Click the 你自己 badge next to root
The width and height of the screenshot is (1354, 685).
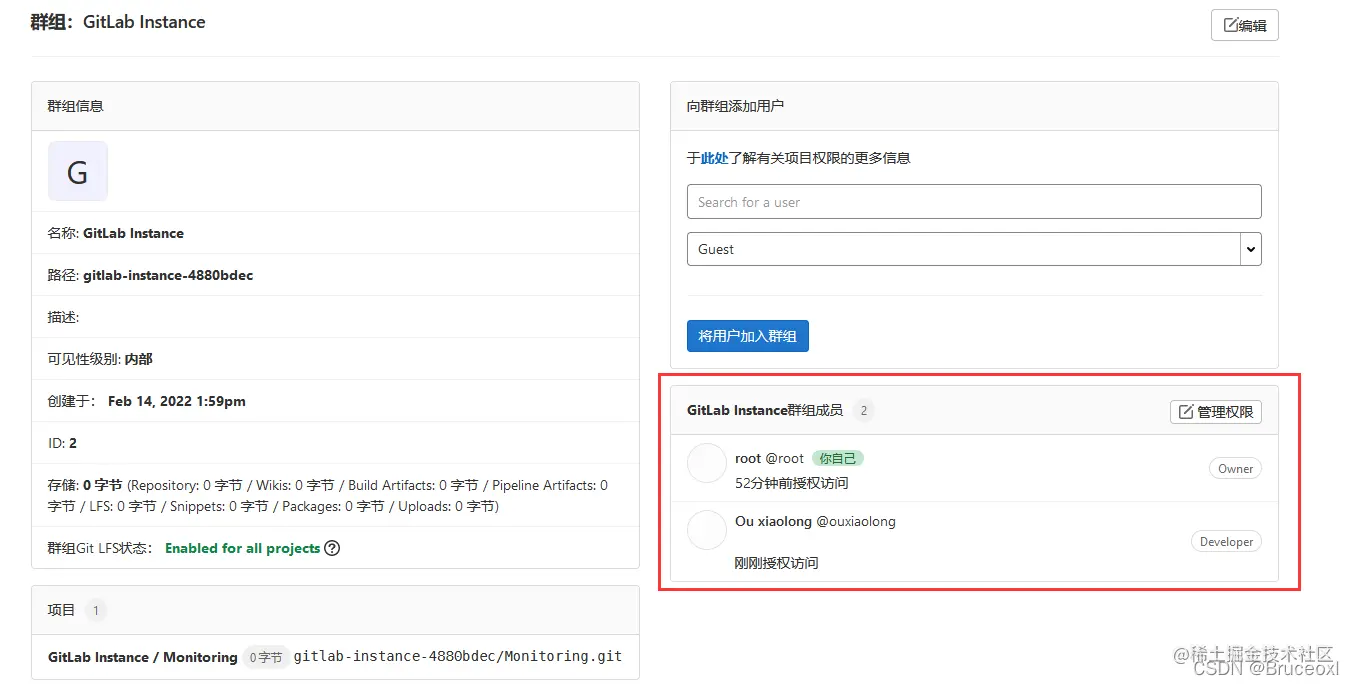[837, 458]
